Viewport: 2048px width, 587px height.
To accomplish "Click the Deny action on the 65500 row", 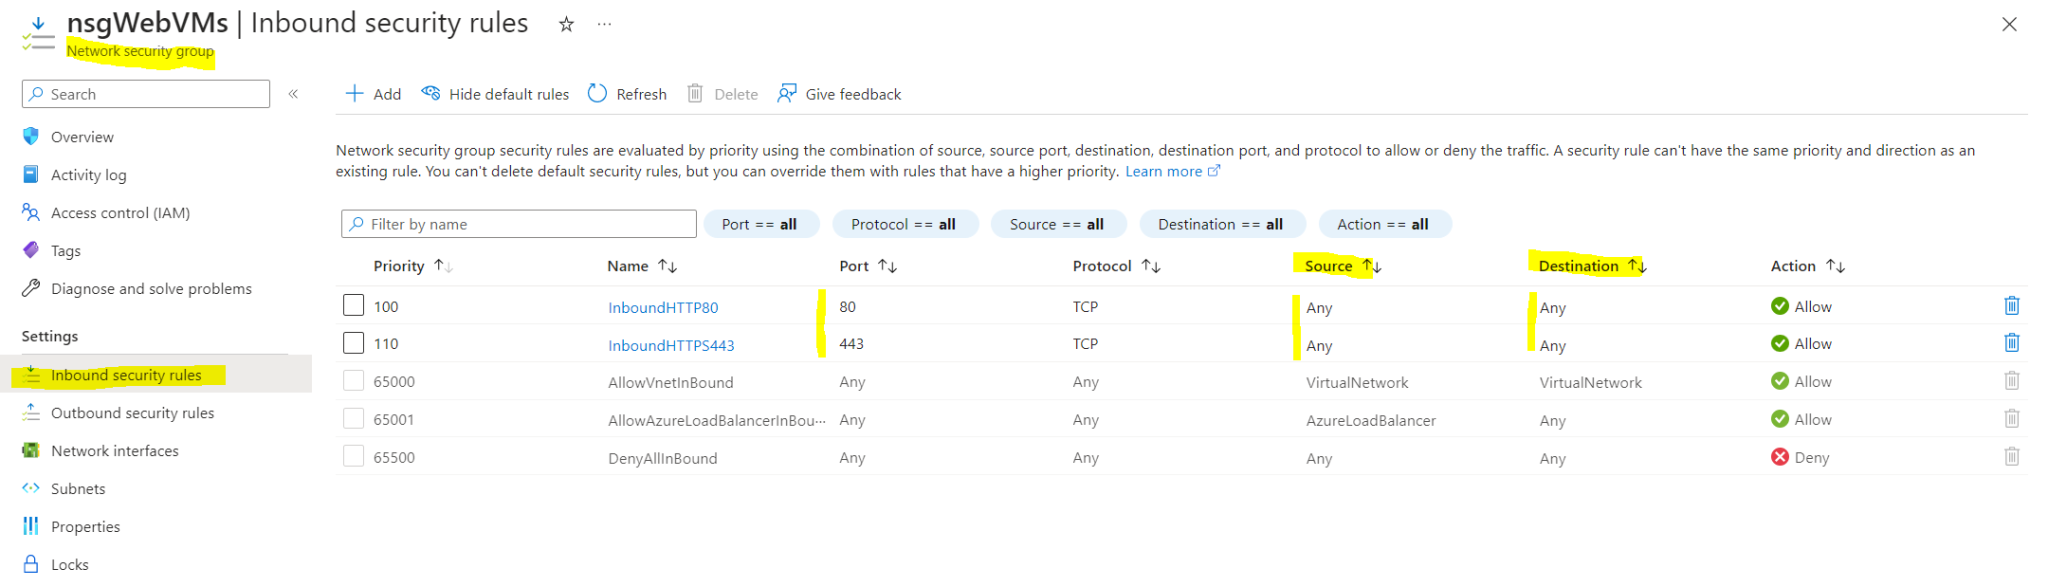I will (1800, 458).
